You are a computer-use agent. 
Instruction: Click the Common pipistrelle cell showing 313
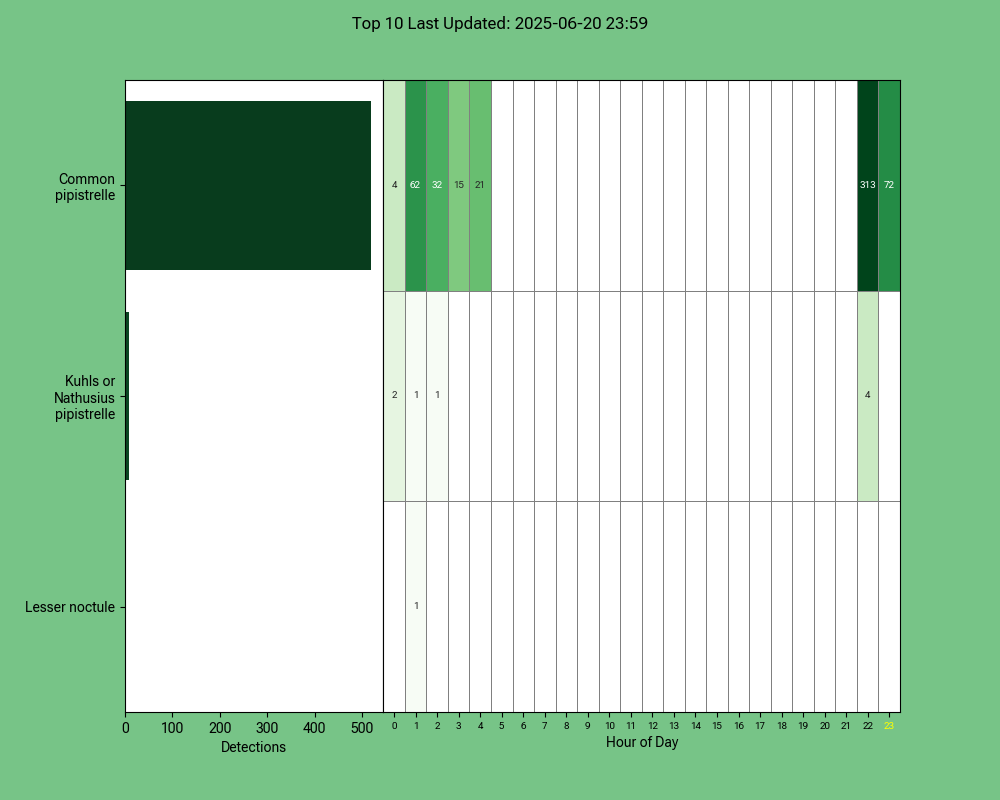pos(867,186)
